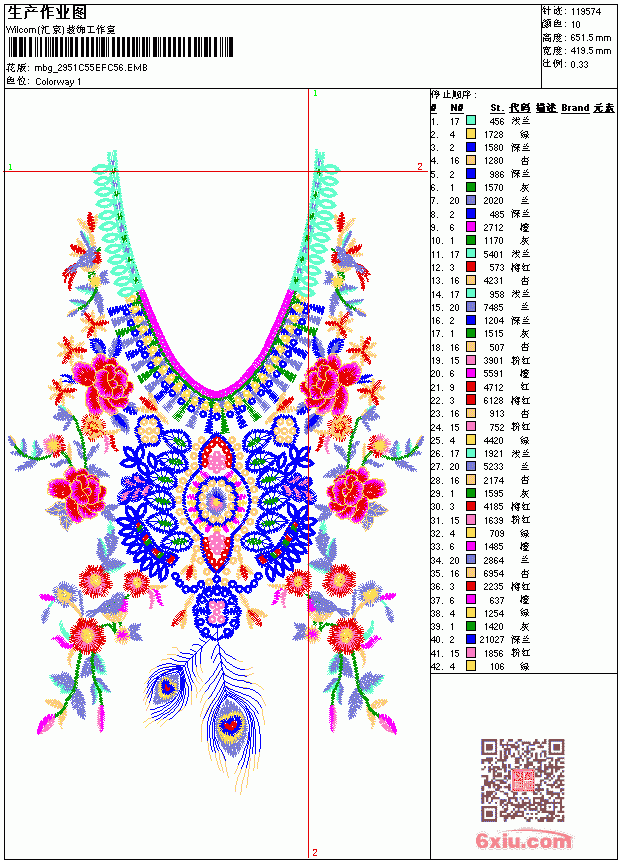620x860 pixels.
Task: Select the blue swatch beside 21027 stitches
Action: click(471, 639)
